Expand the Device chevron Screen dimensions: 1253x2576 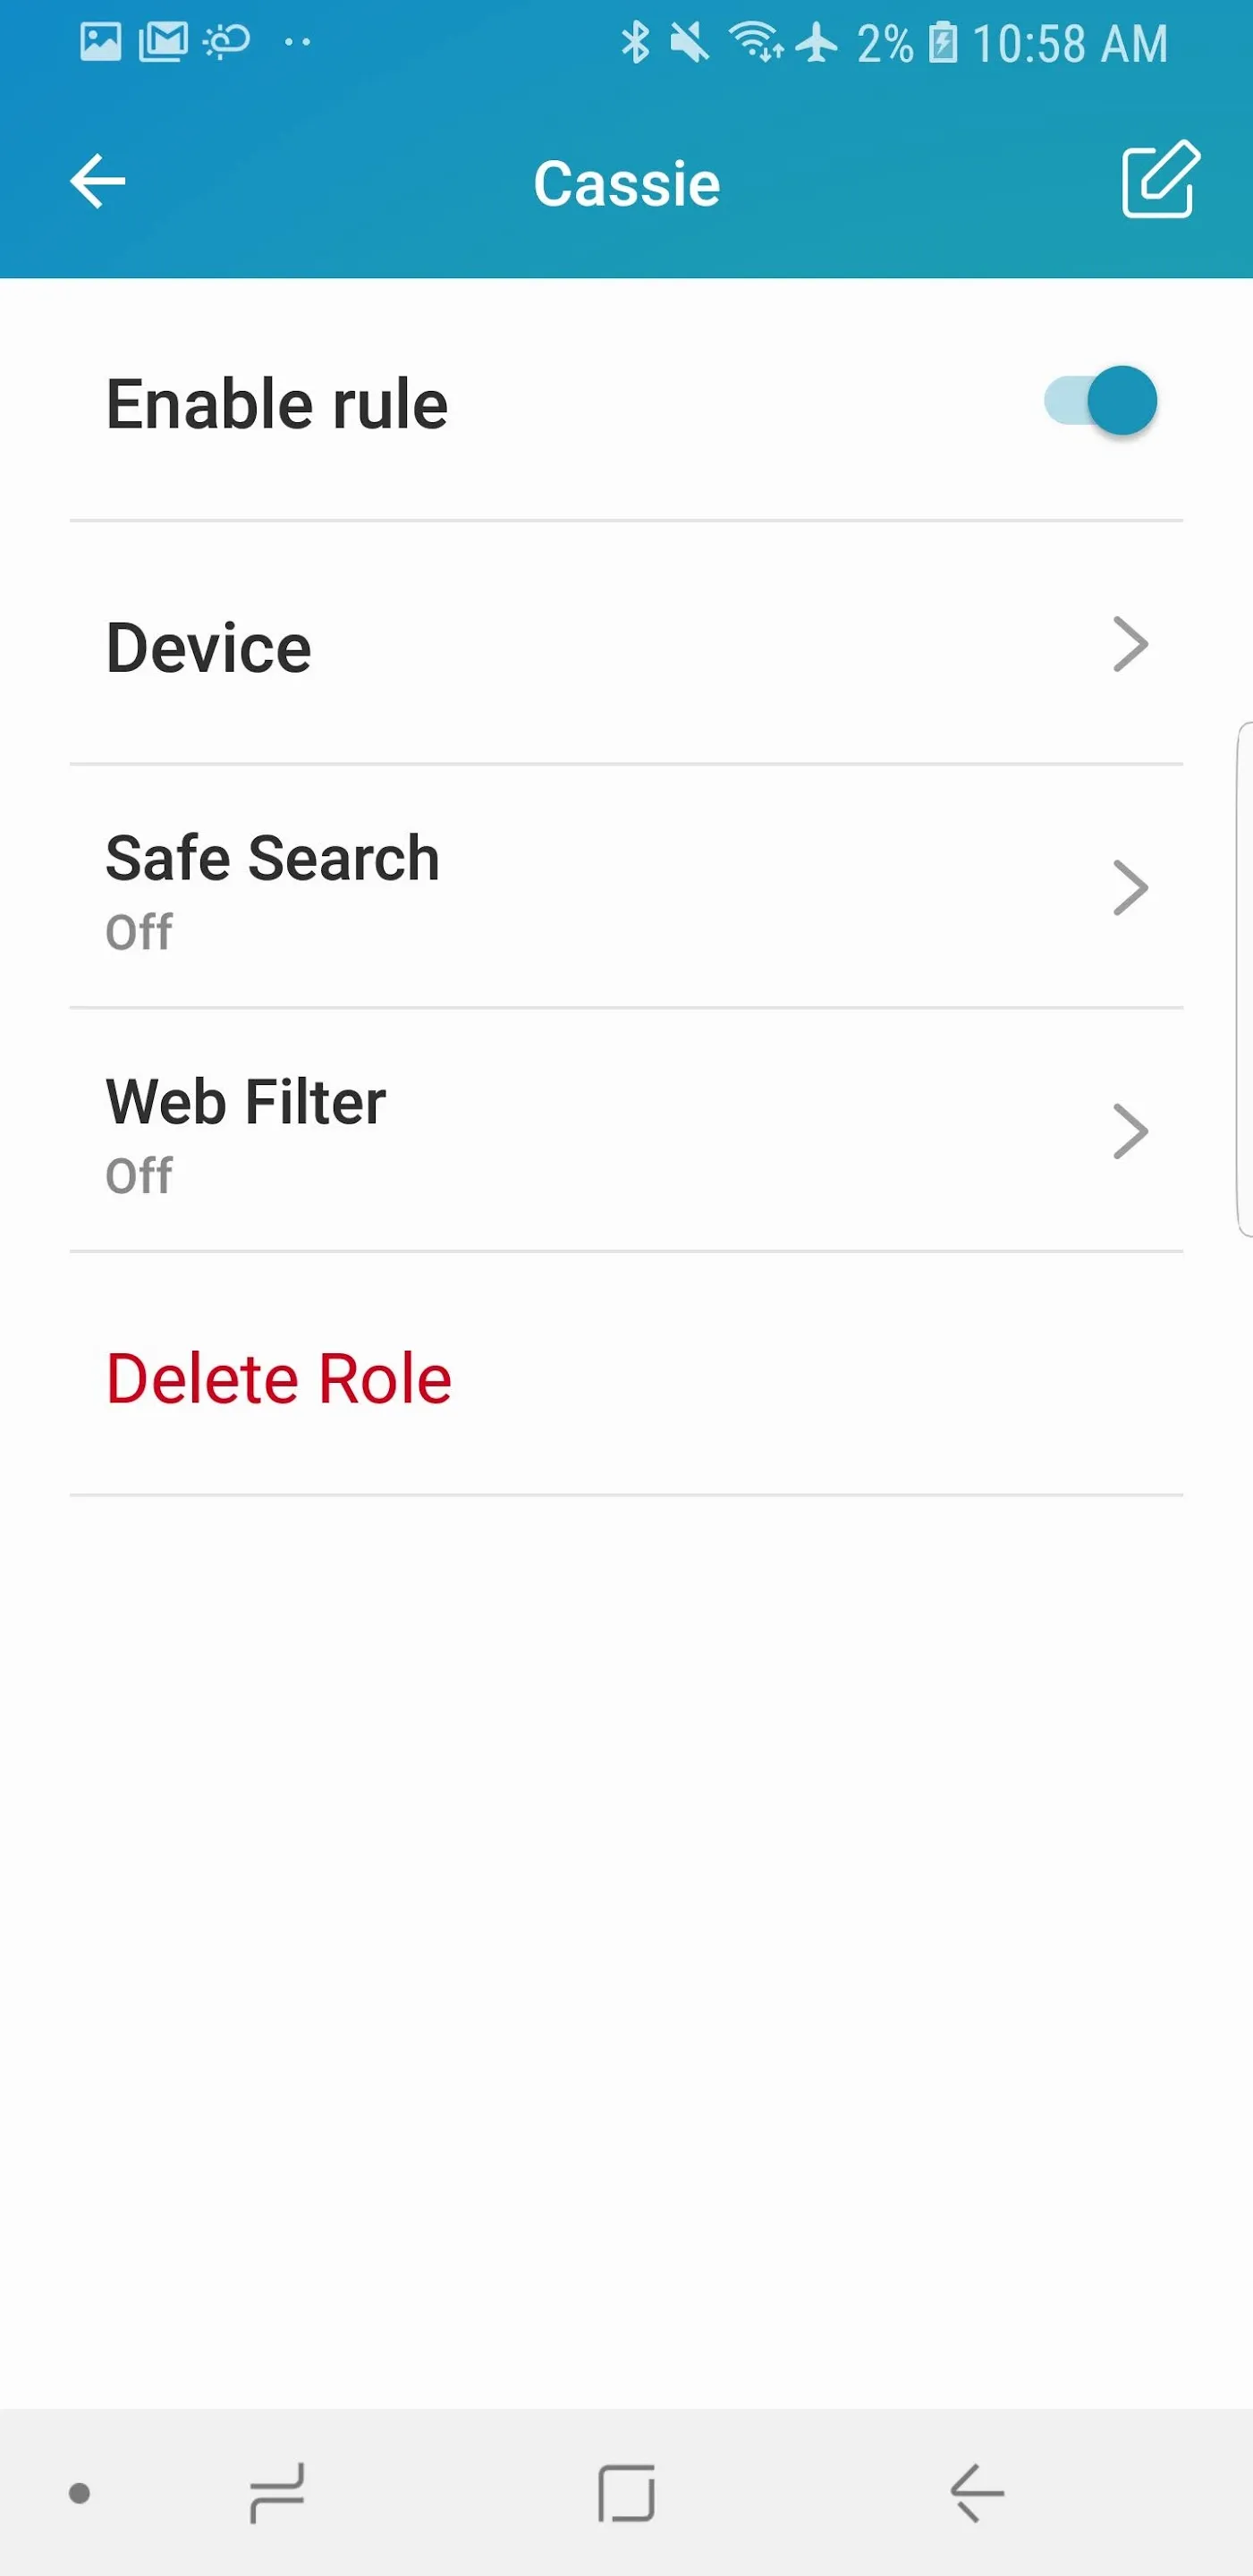pos(1130,645)
